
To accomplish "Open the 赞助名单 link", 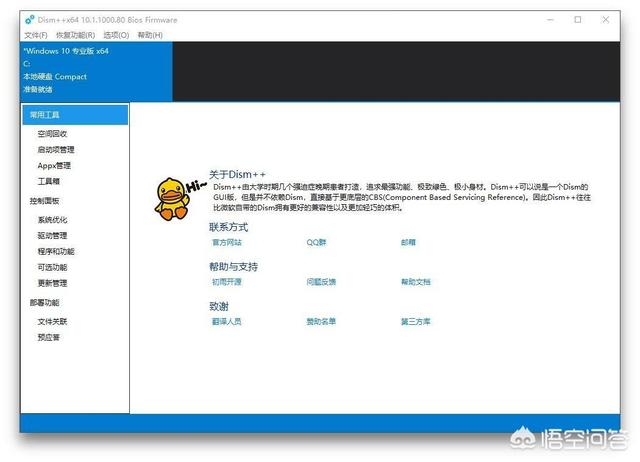I will tap(321, 322).
